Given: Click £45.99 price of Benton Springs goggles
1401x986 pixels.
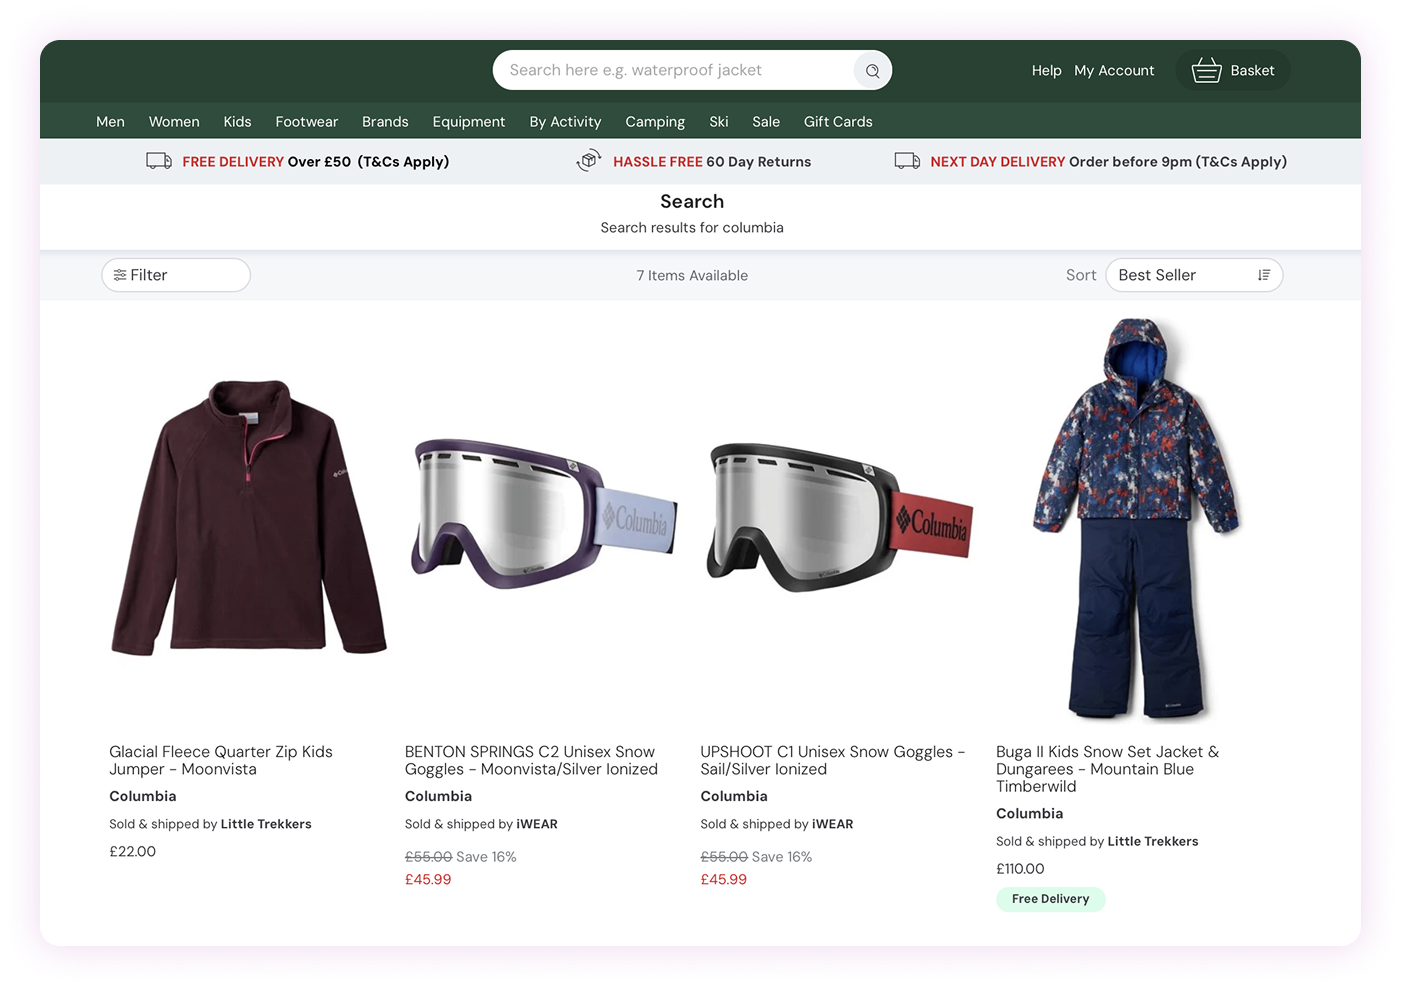Looking at the screenshot, I should (428, 879).
